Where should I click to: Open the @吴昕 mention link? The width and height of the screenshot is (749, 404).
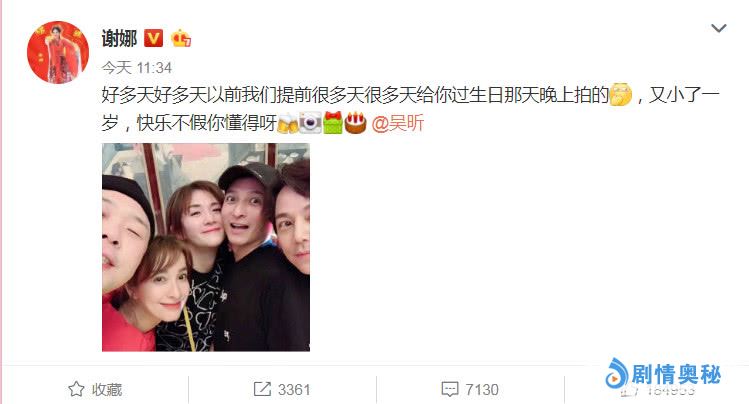pyautogui.click(x=397, y=123)
